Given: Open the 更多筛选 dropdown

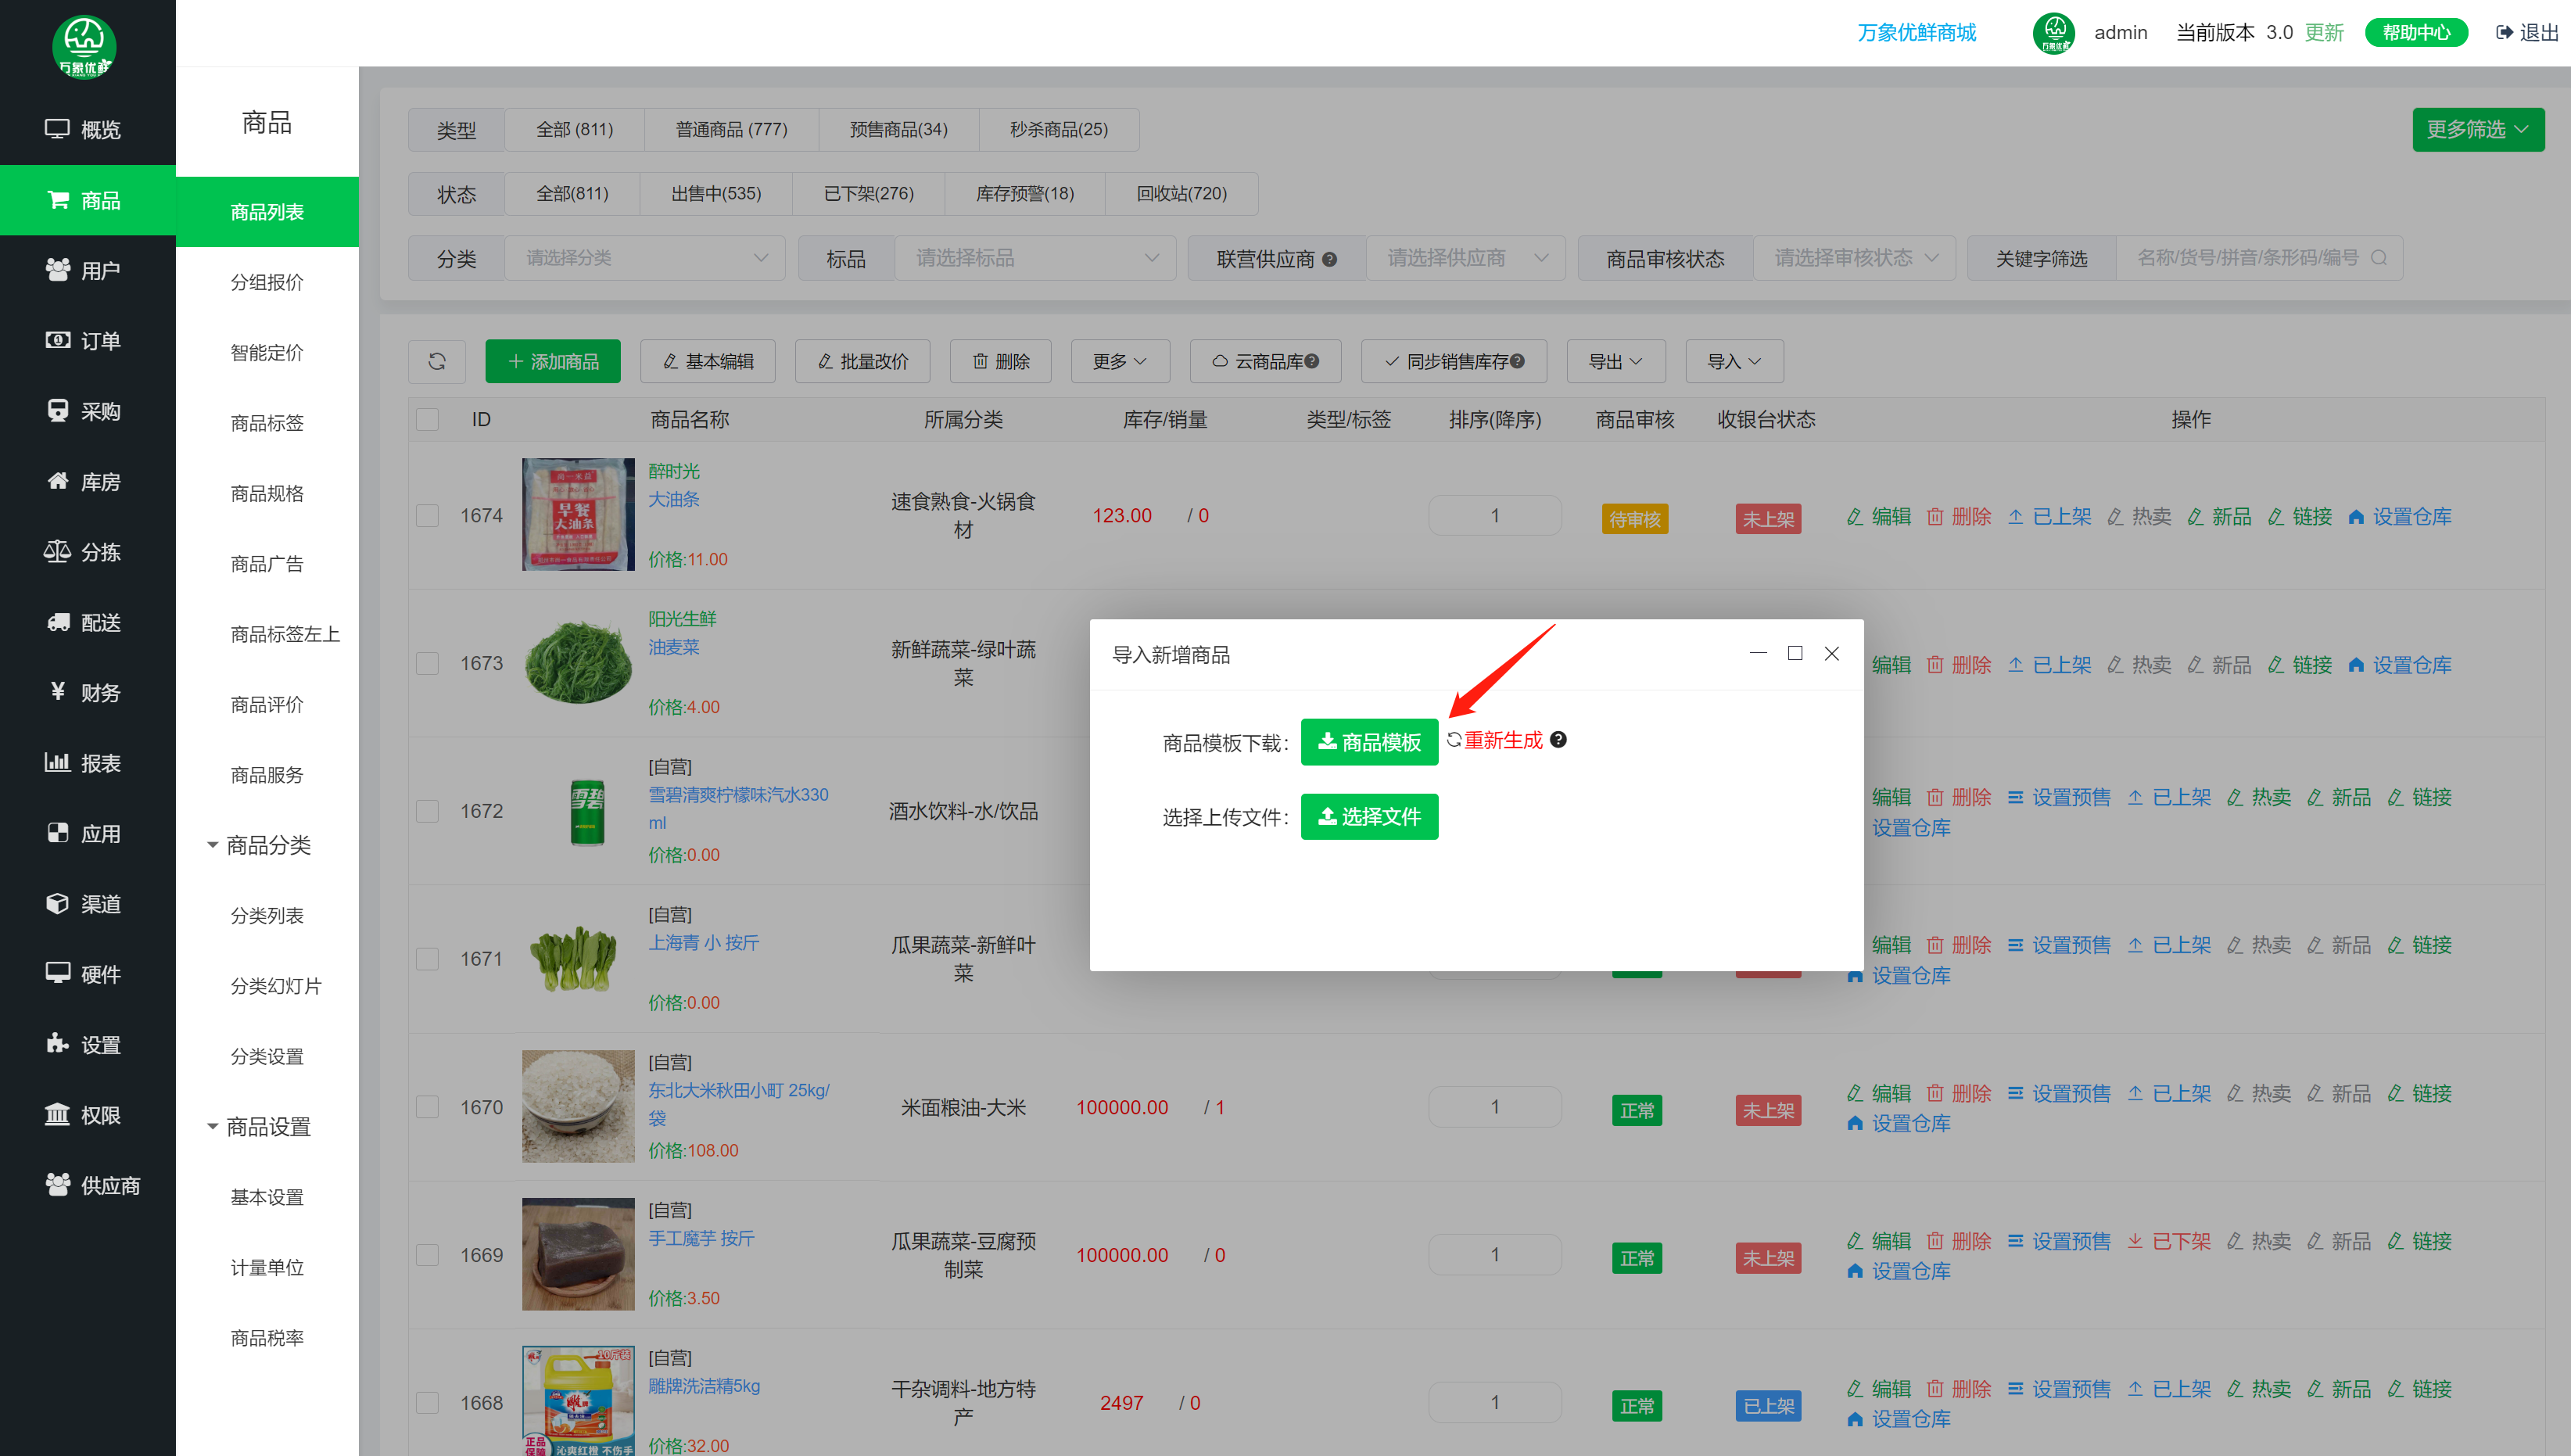Looking at the screenshot, I should point(2478,130).
